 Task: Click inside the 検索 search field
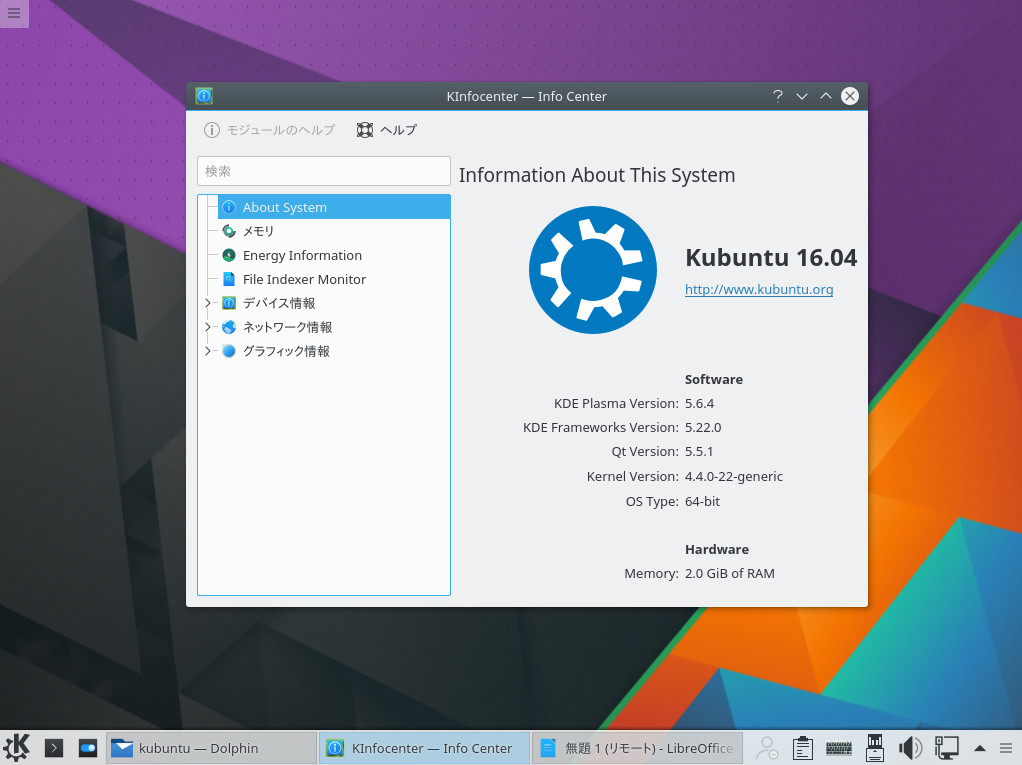coord(323,171)
